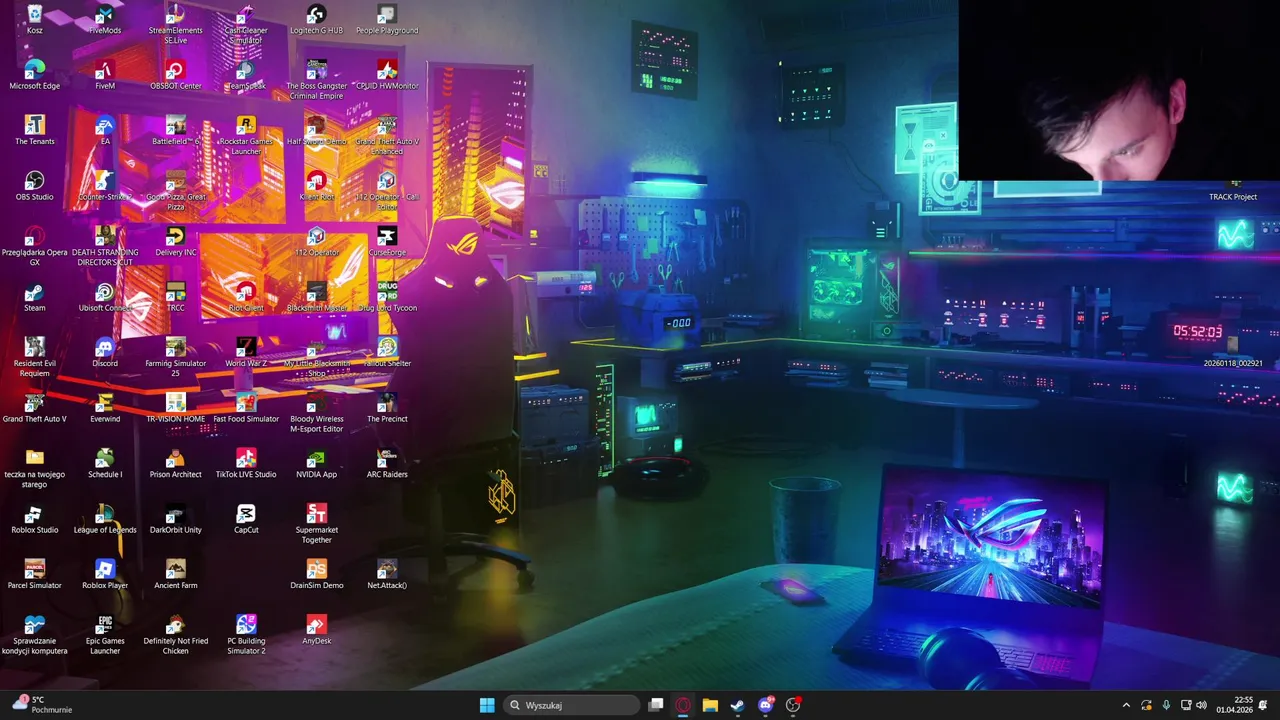Open PC Building Simulator 2 icon

(x=246, y=634)
